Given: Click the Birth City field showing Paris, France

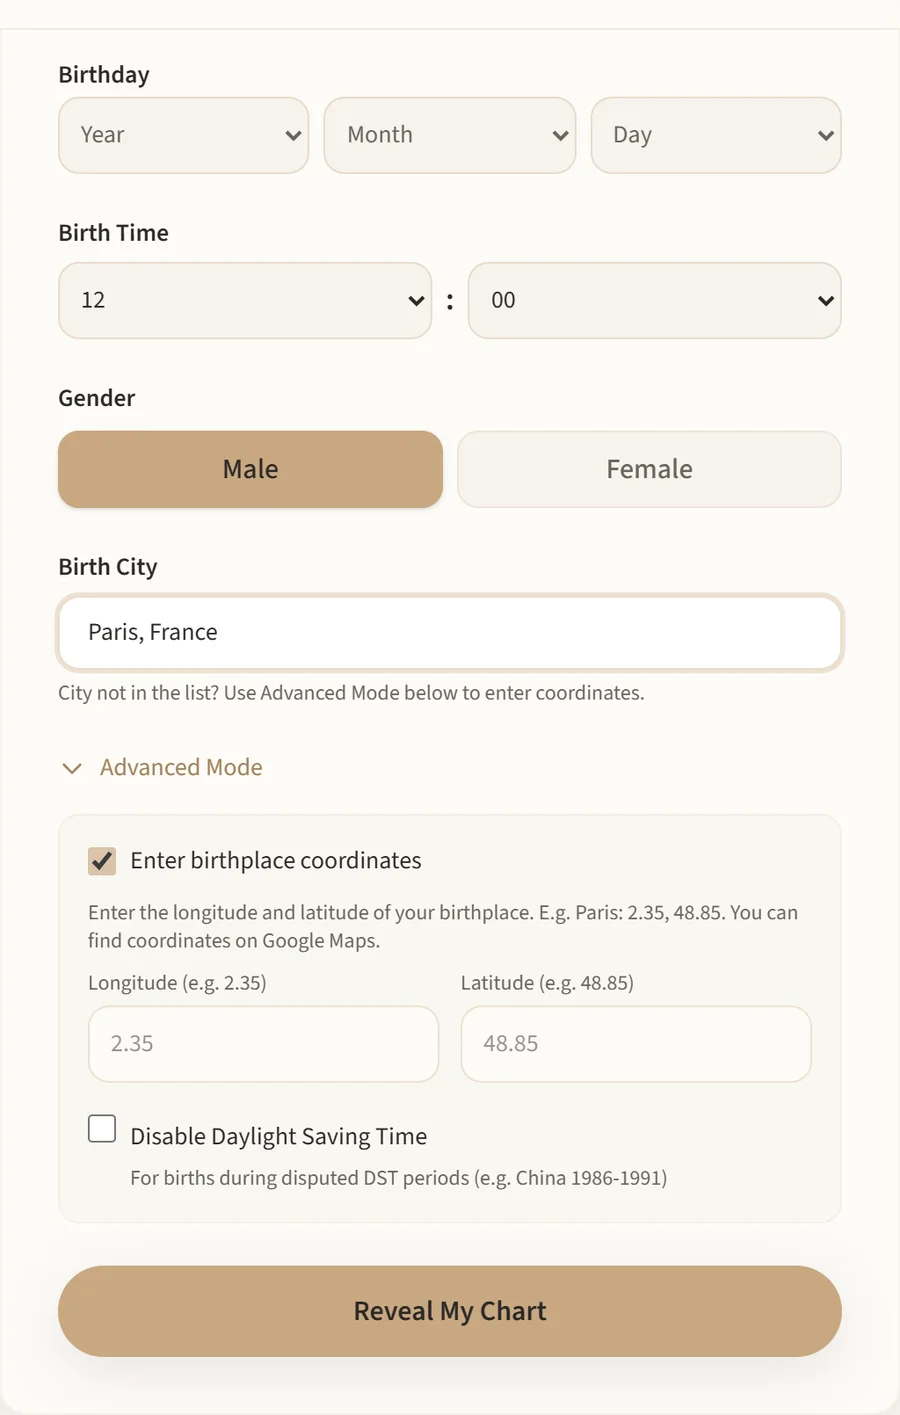Looking at the screenshot, I should point(449,632).
